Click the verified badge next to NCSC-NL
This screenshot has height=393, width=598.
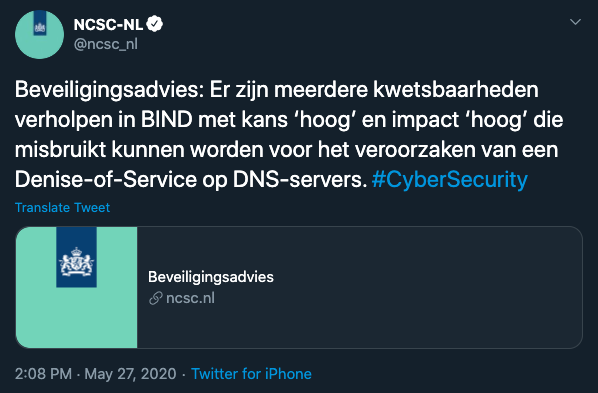click(154, 24)
